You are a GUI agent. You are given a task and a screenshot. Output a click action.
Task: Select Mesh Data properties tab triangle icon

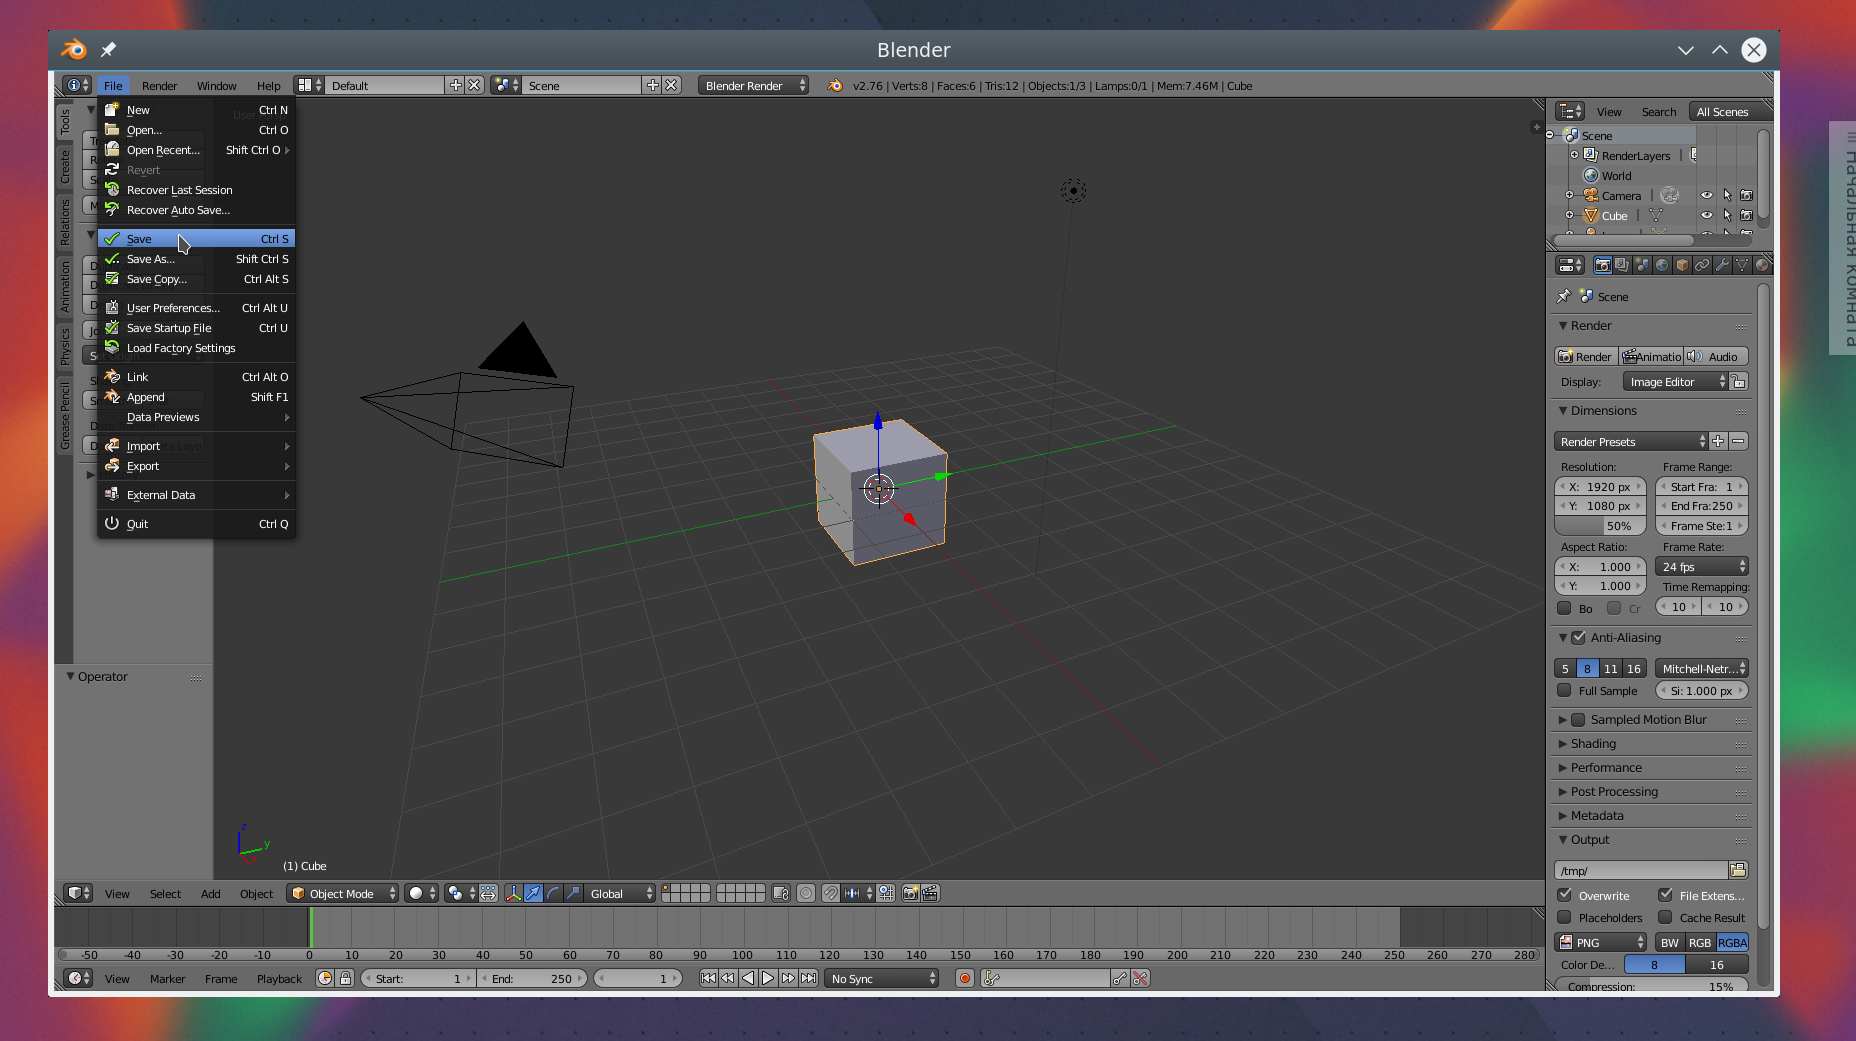(x=1742, y=265)
